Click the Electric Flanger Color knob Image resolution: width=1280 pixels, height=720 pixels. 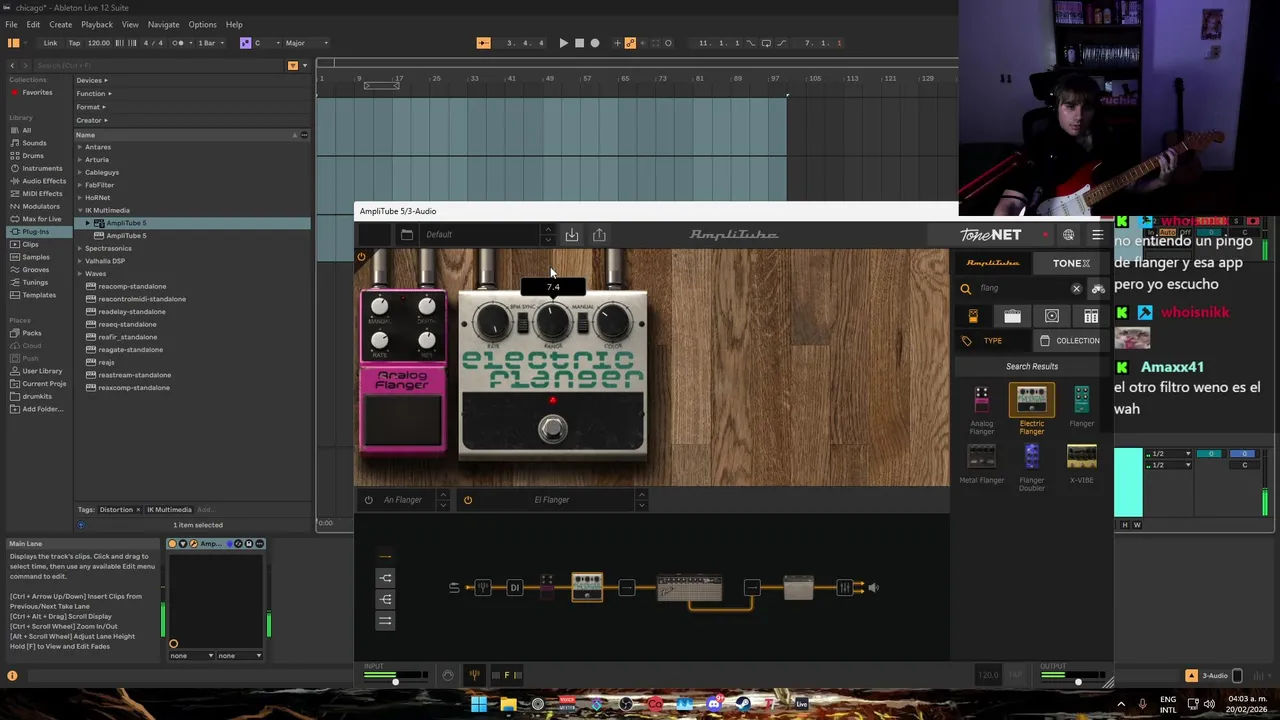613,322
